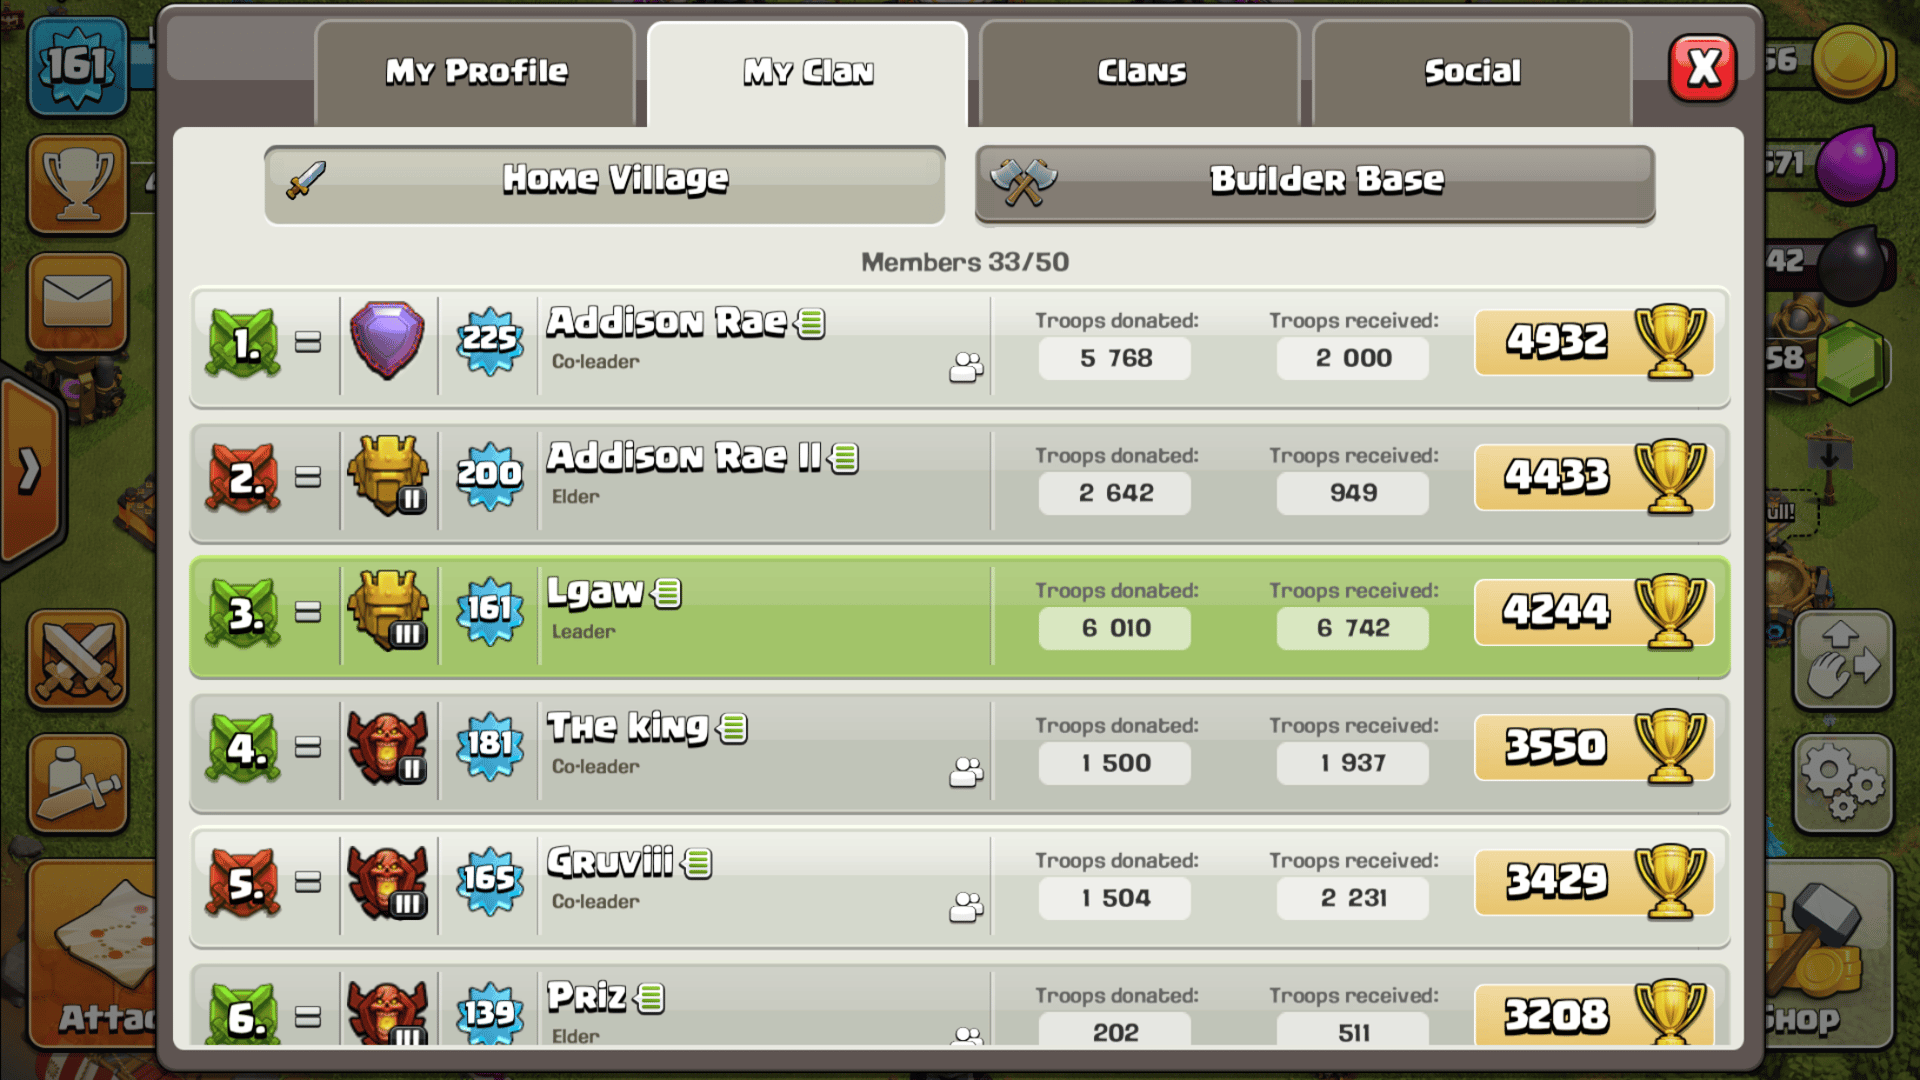1920x1080 pixels.
Task: Switch the member list to Builder Base
Action: 1315,184
